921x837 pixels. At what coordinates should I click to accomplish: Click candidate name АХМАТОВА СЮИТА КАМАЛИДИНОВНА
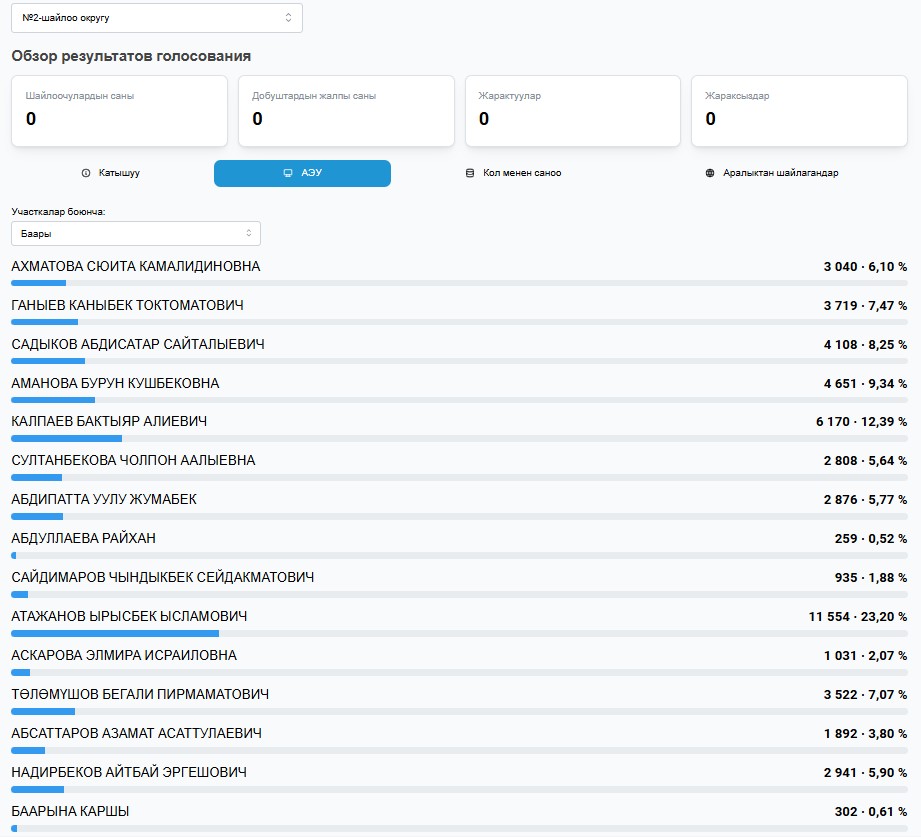(135, 267)
